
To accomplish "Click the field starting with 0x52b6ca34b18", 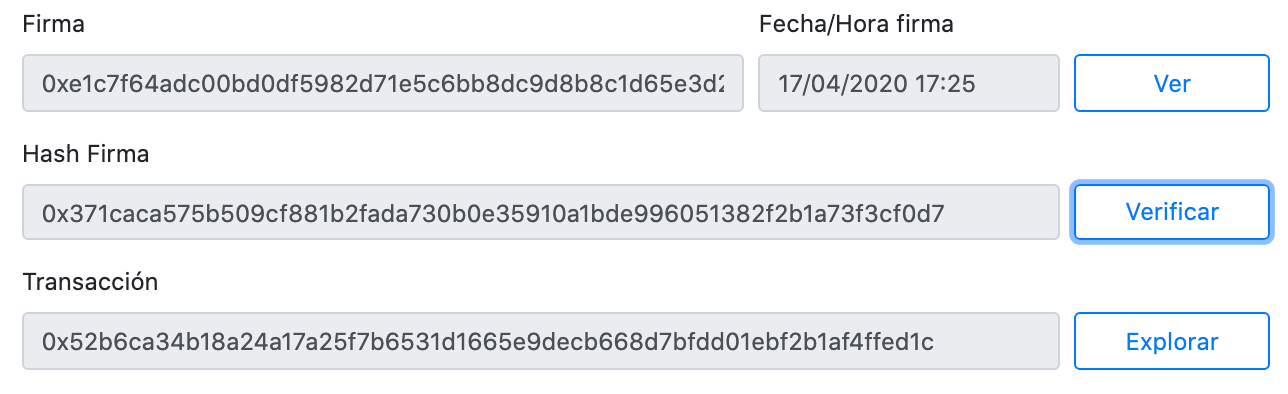I will pos(541,341).
